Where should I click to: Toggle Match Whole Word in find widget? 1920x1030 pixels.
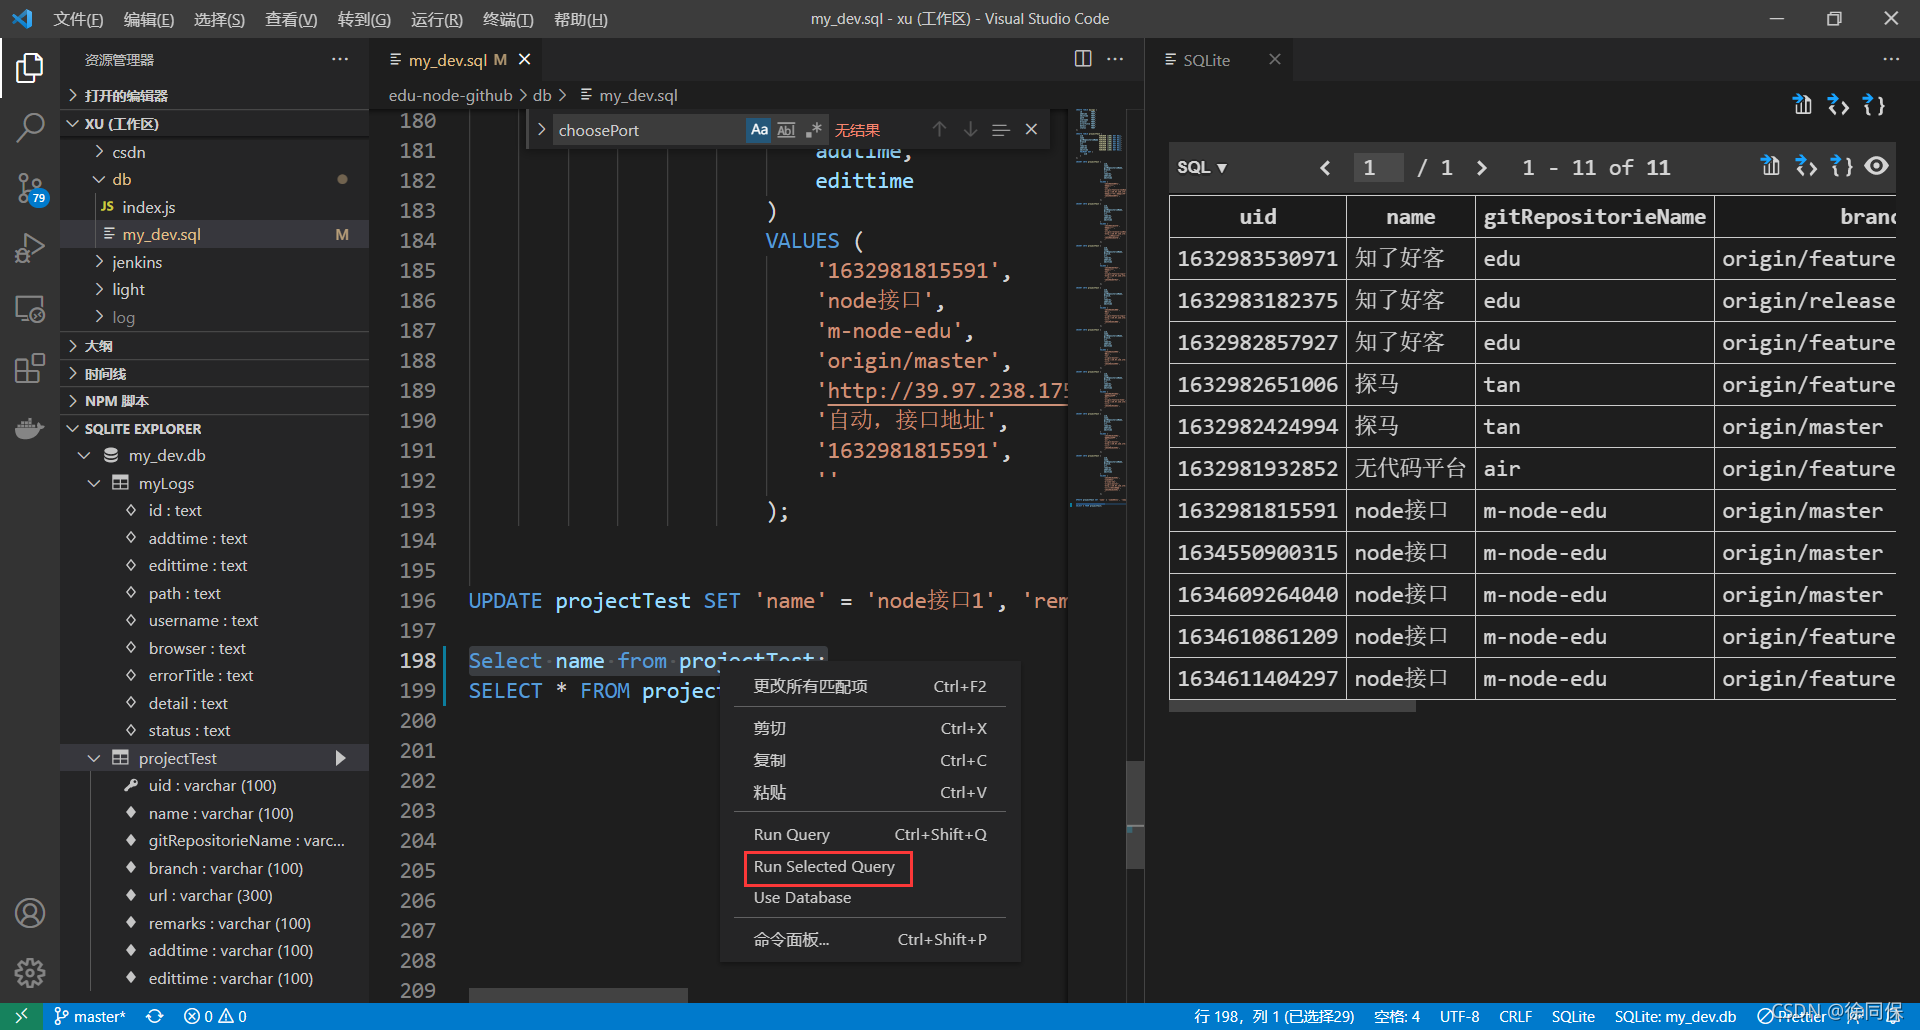click(786, 129)
